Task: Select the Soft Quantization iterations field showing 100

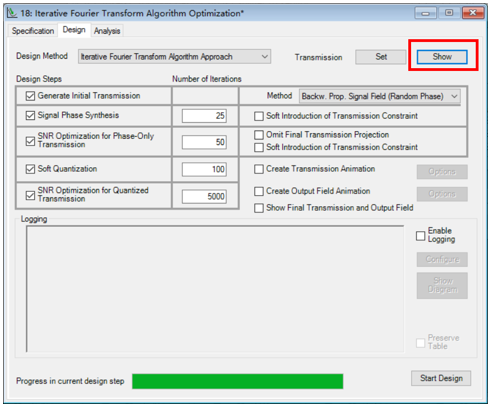Action: click(x=204, y=169)
